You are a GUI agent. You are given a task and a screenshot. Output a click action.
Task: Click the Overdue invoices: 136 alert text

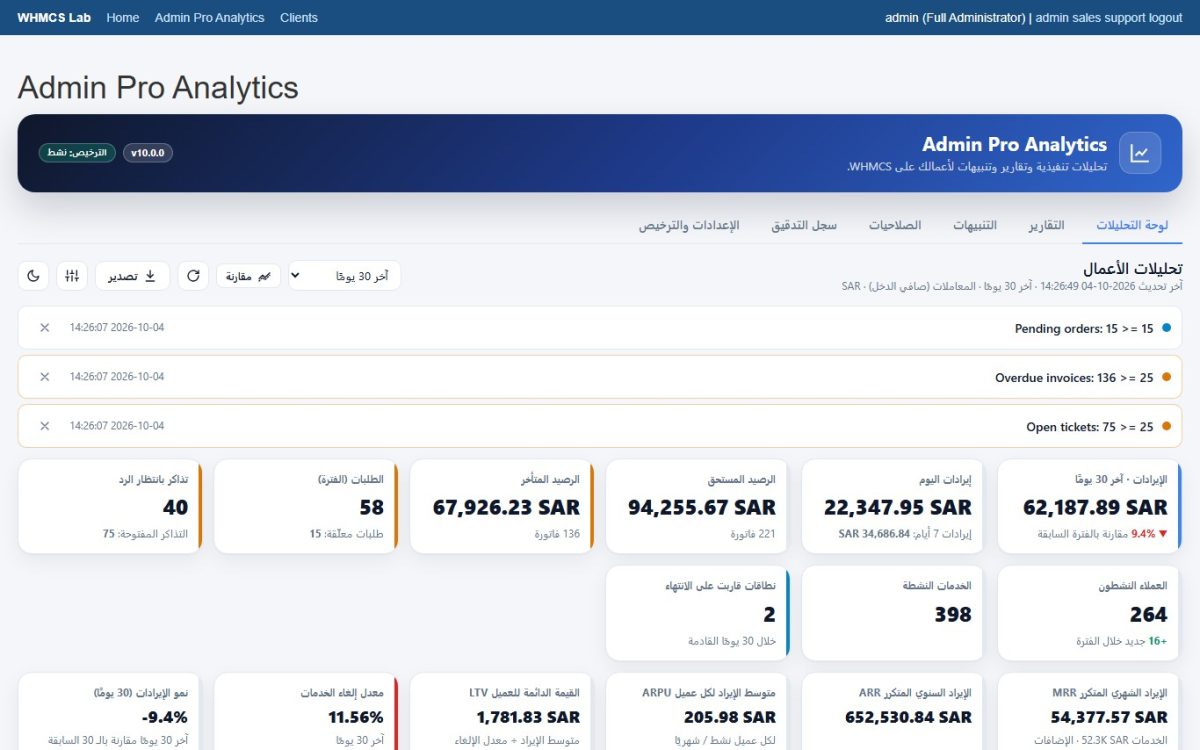[x=1074, y=378]
